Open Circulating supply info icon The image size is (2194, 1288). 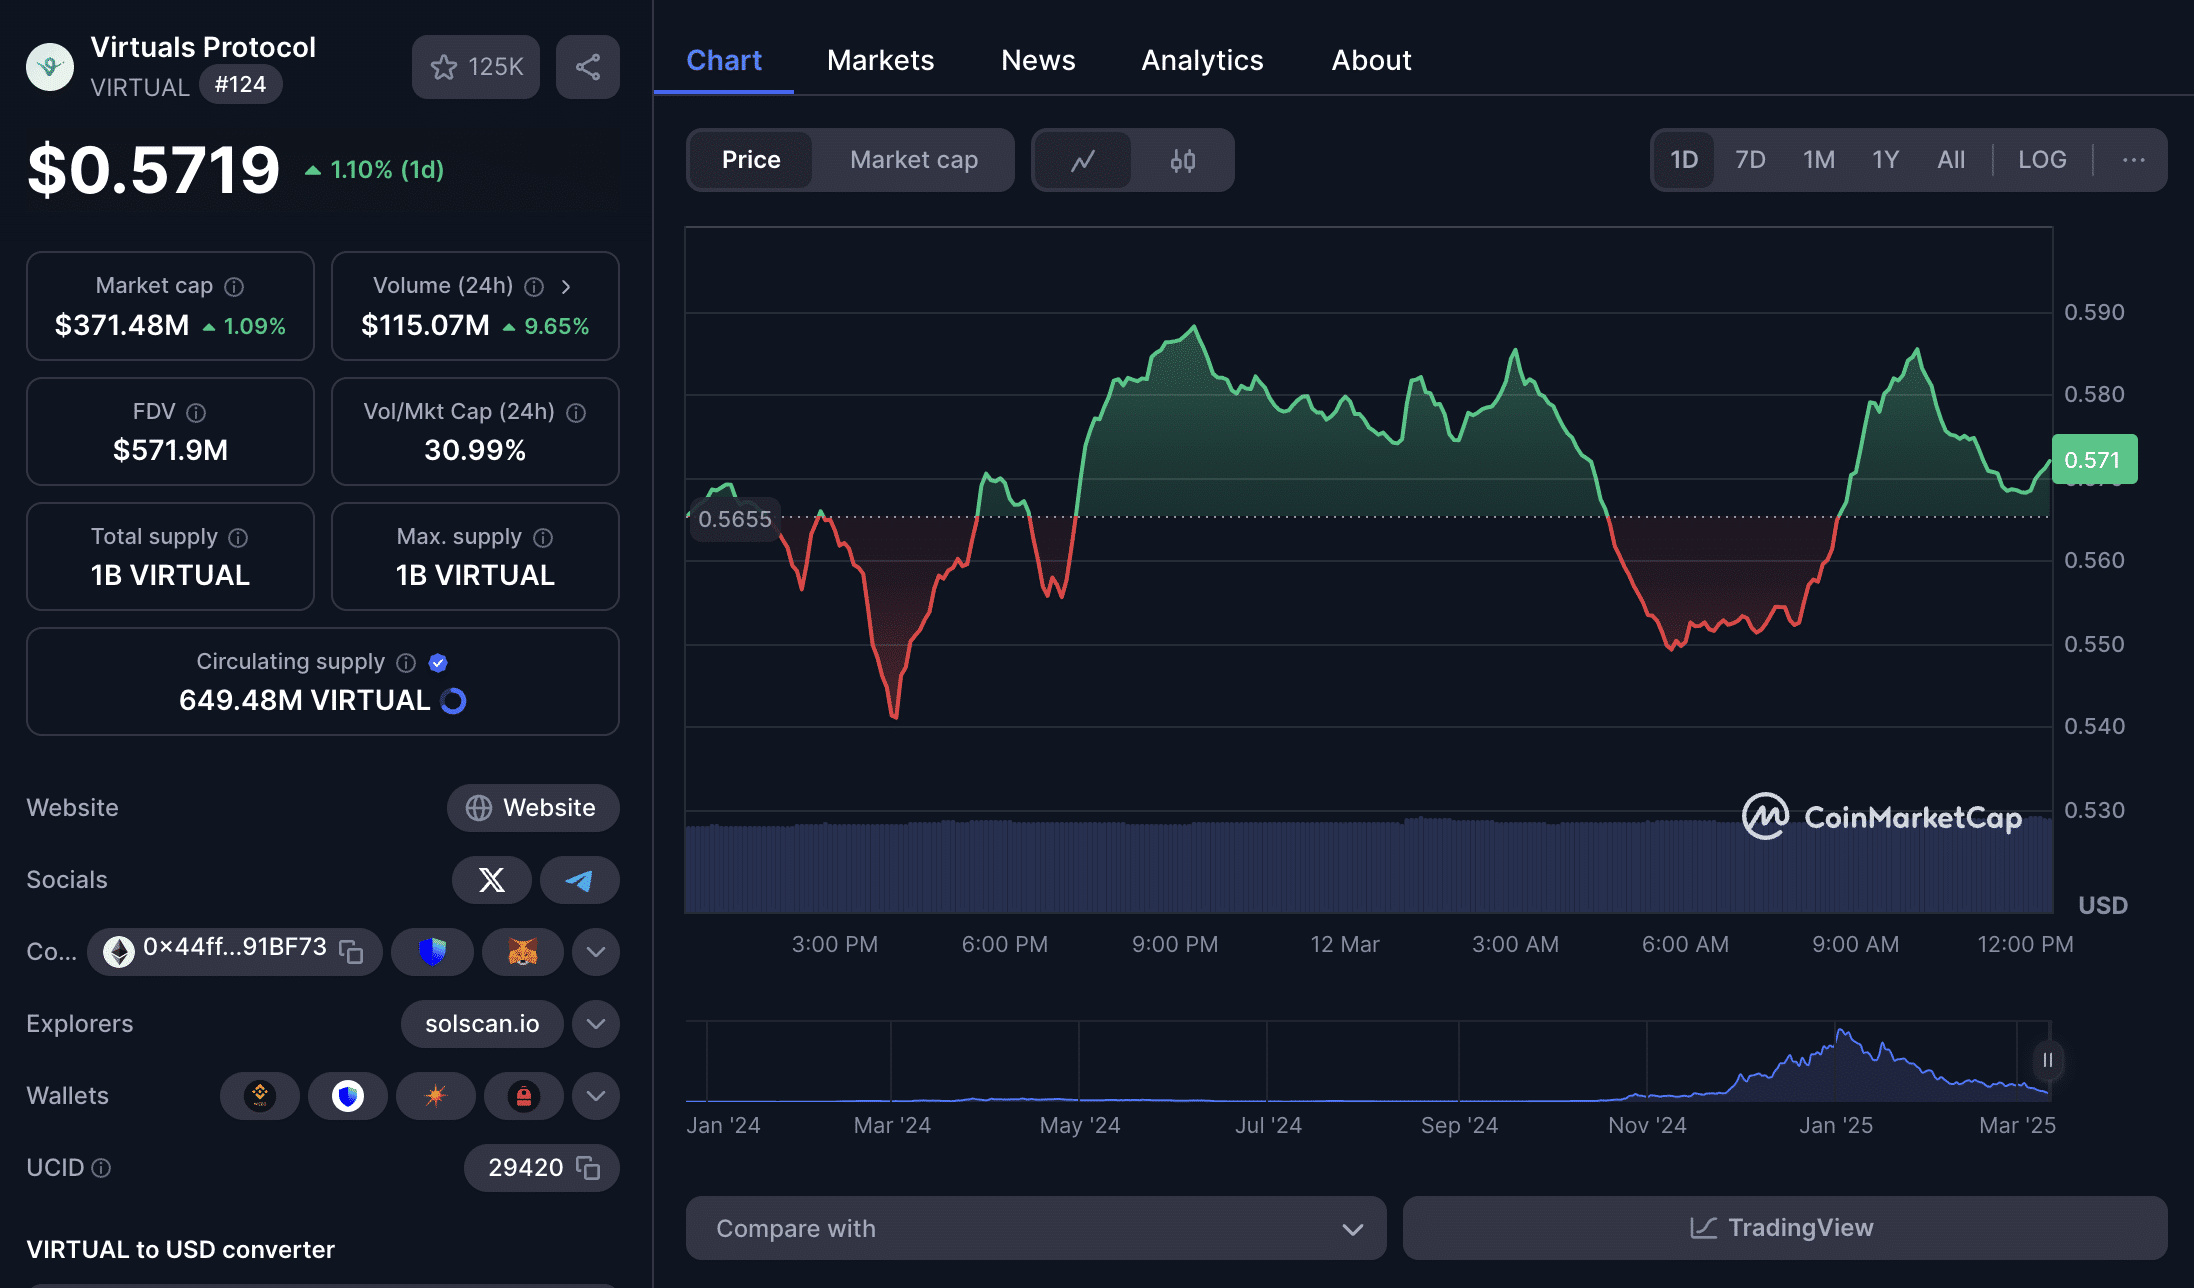[x=406, y=663]
